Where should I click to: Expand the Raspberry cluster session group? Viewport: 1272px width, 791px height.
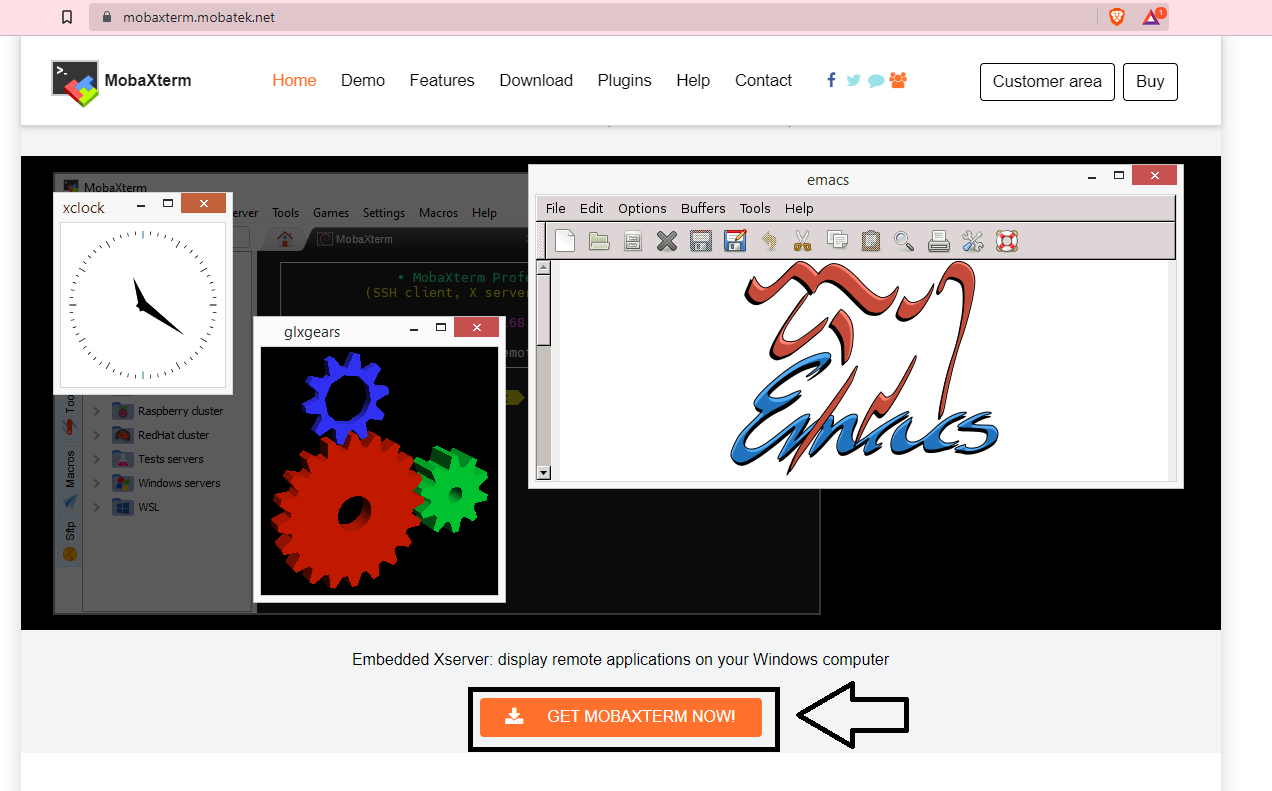point(96,410)
